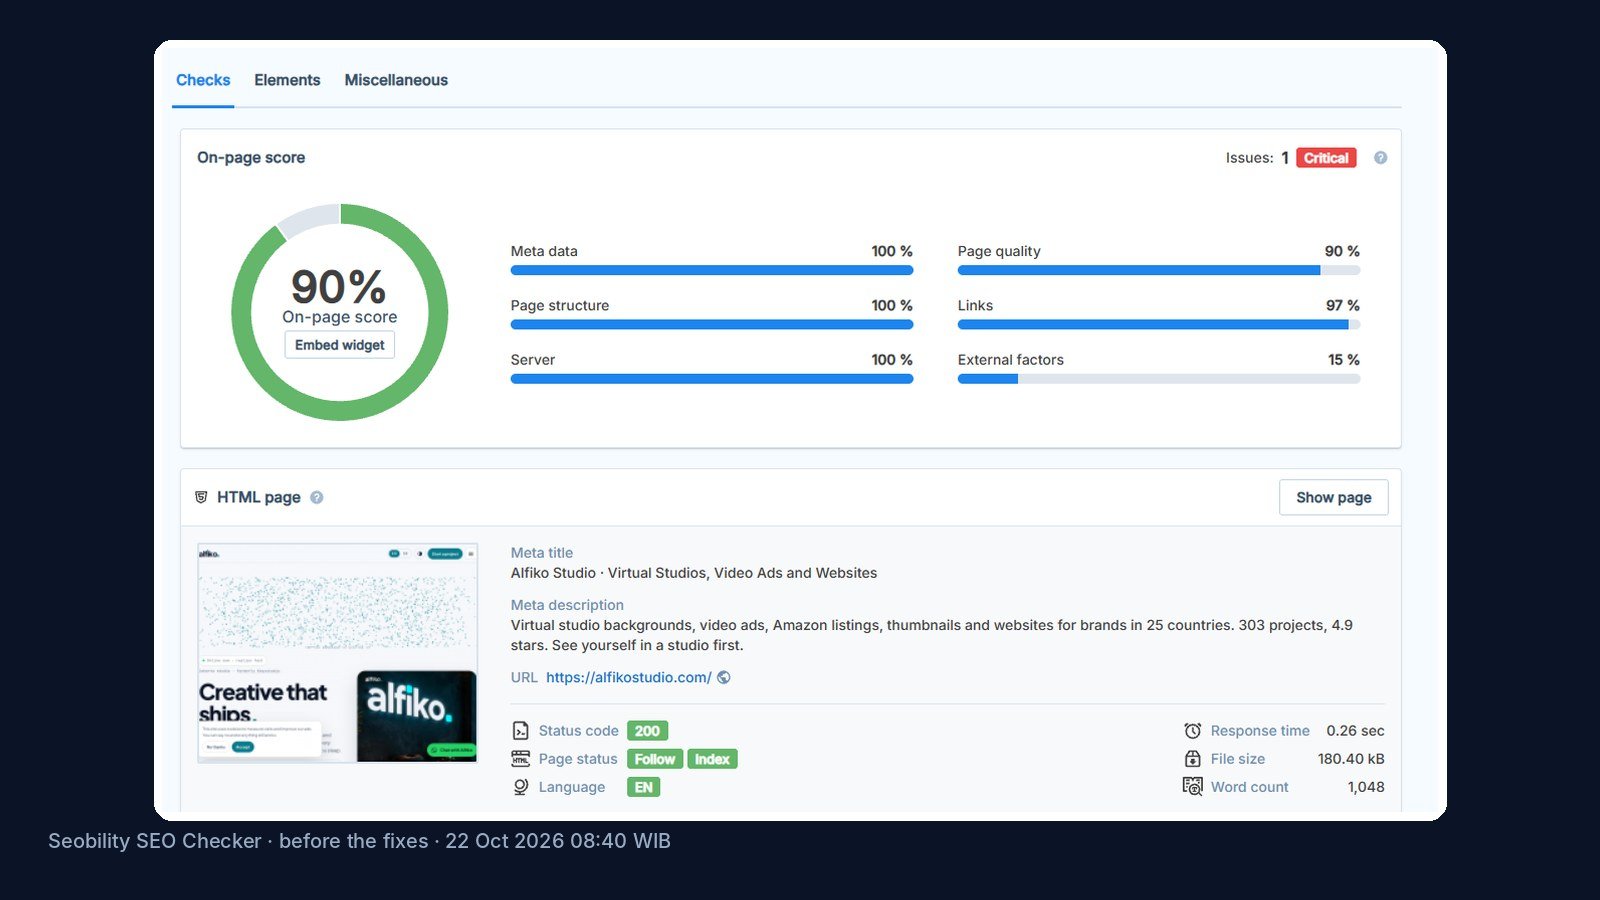
Task: Click the 90% score donut chart
Action: [x=340, y=312]
